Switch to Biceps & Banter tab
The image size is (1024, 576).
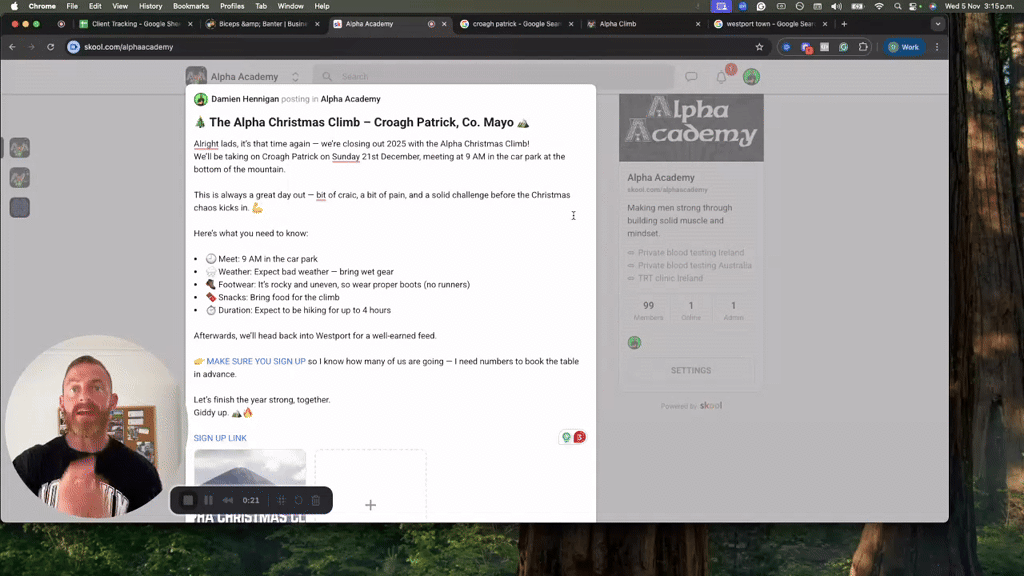(263, 24)
